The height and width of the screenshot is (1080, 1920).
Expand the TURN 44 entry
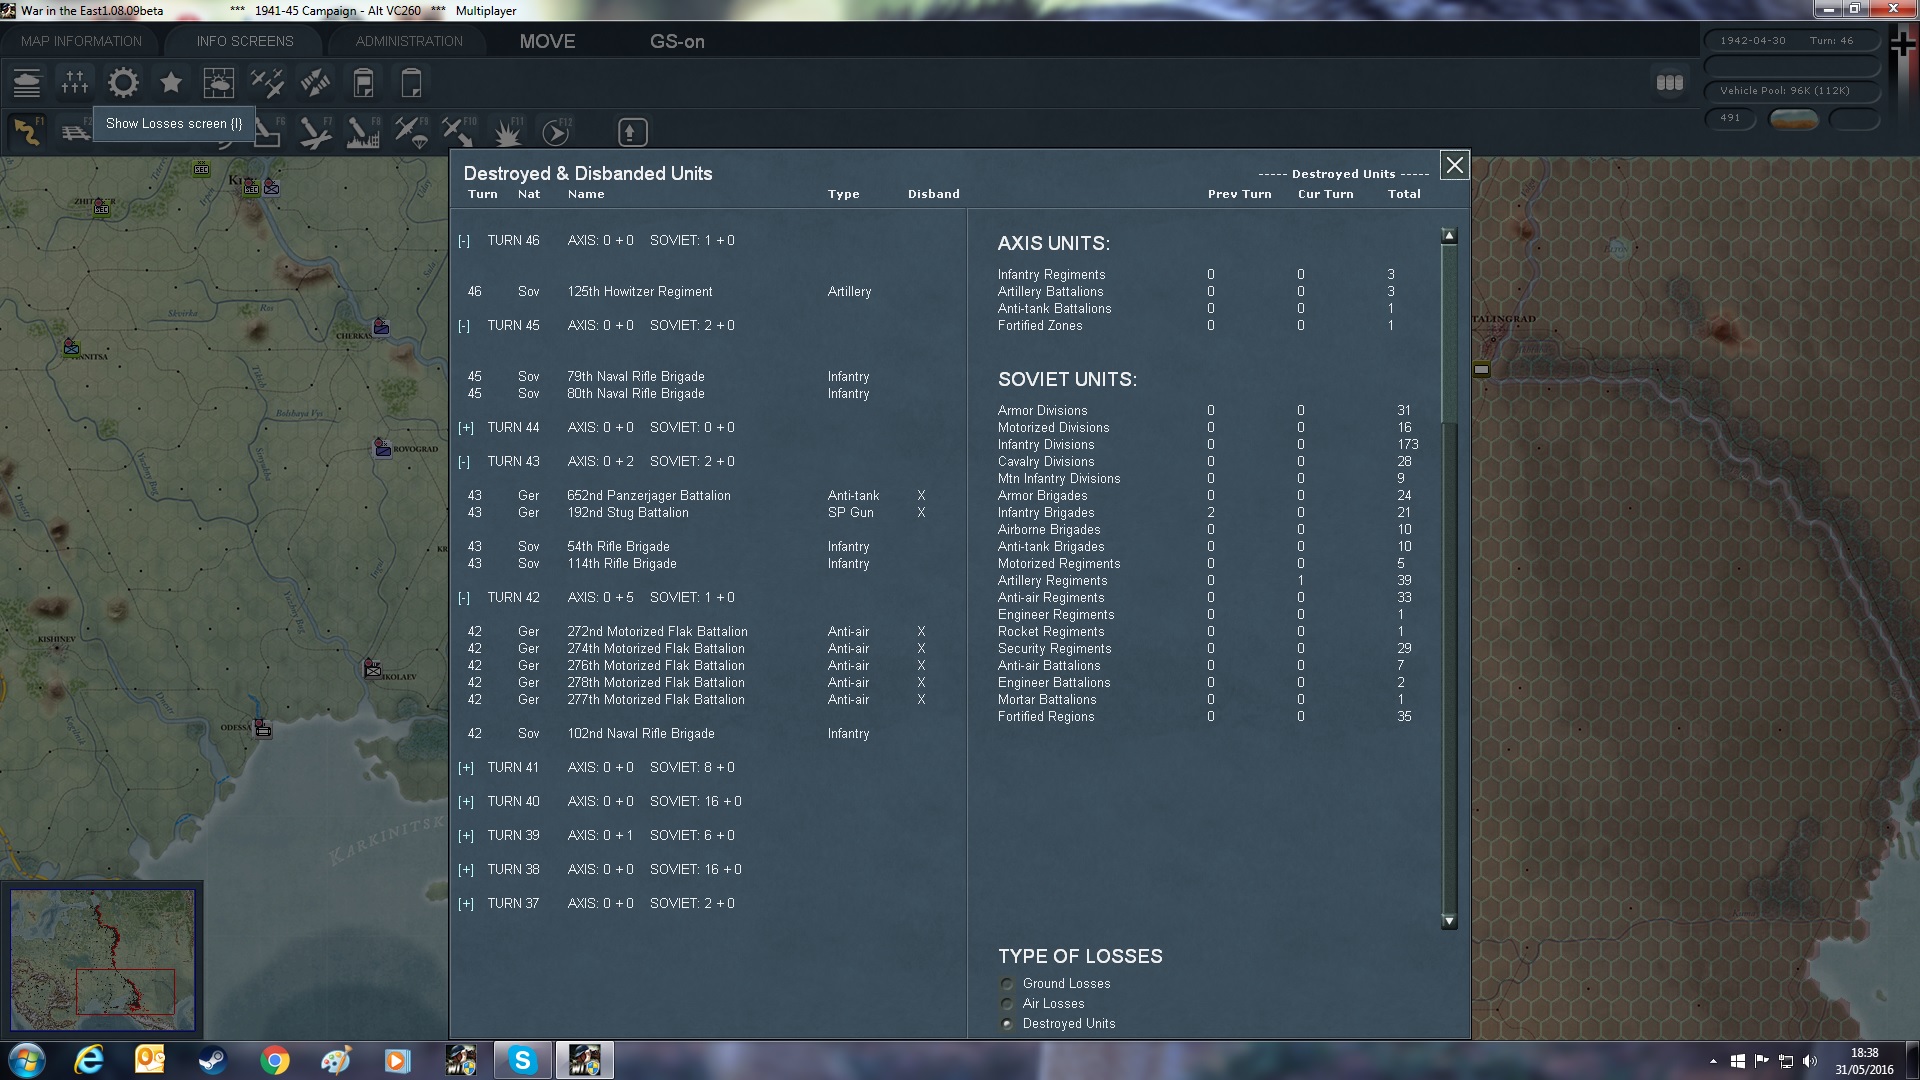pos(466,428)
